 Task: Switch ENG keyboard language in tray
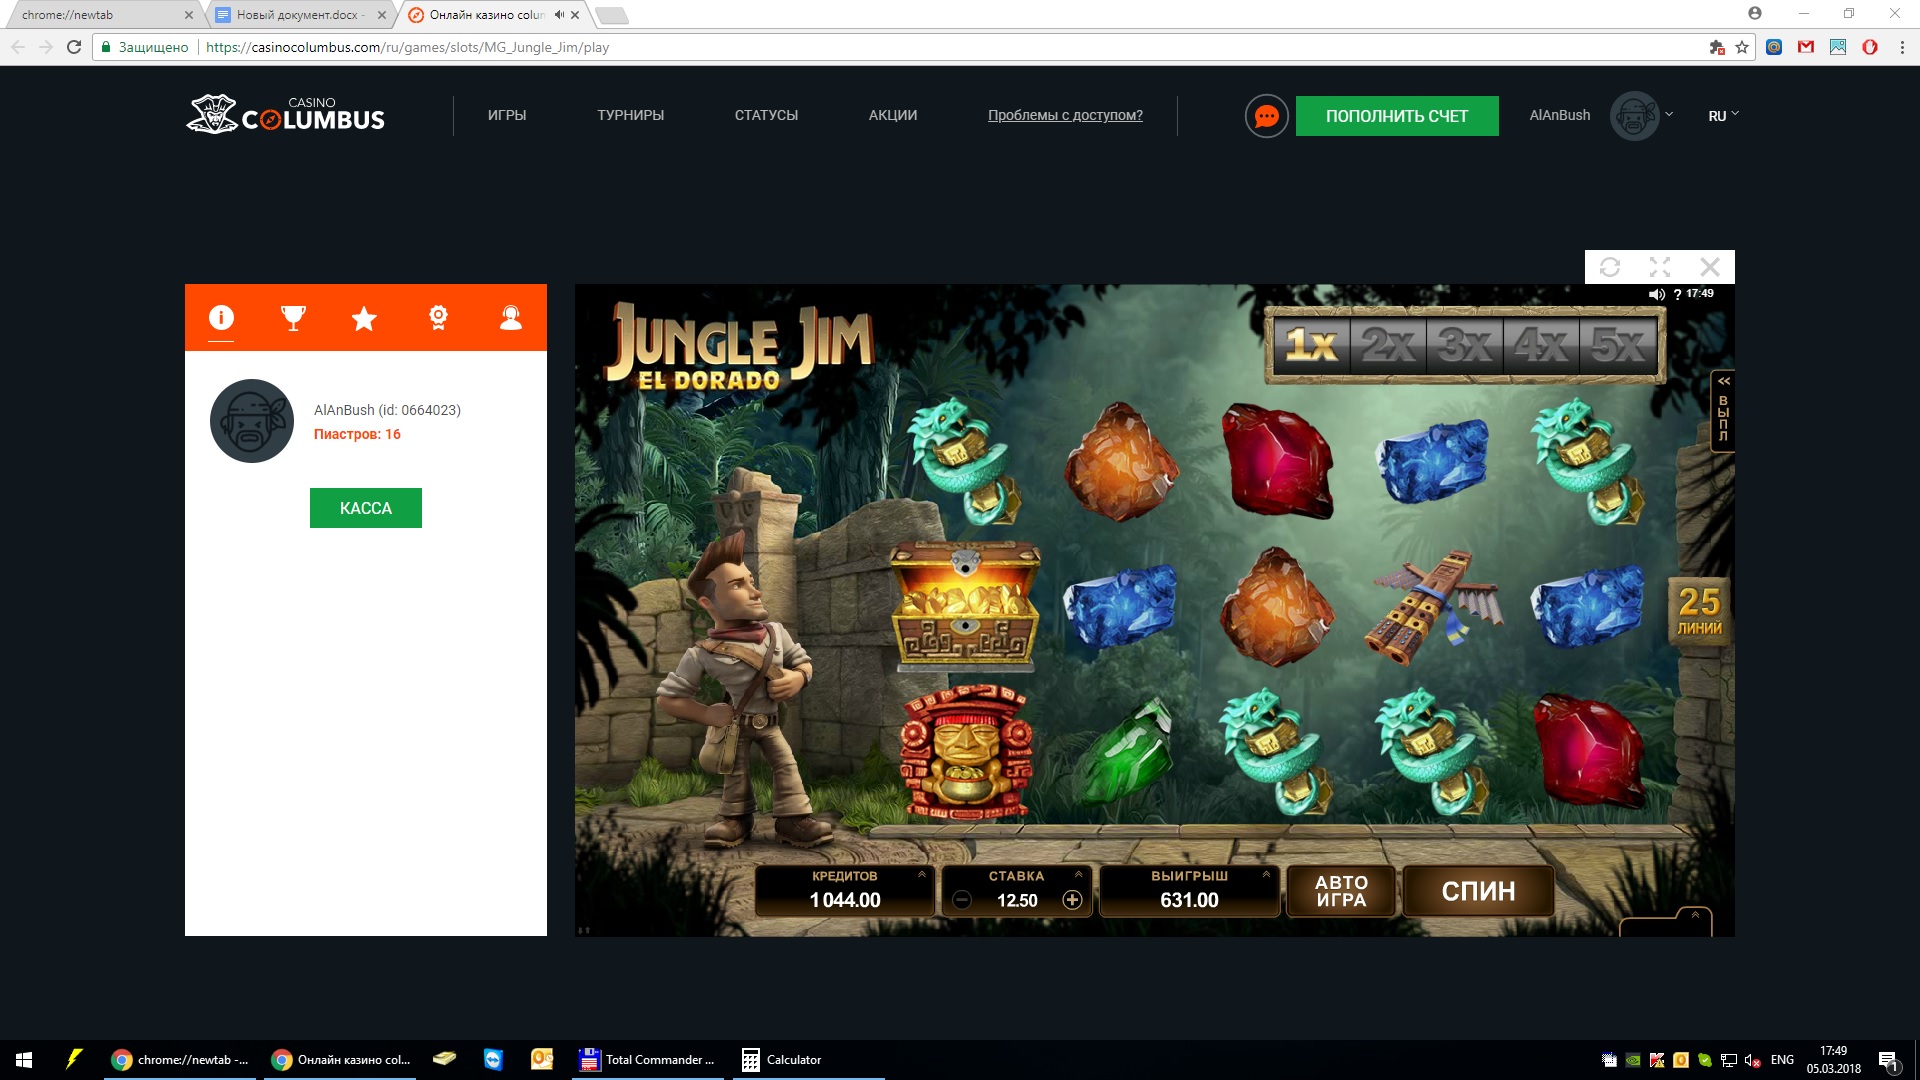pyautogui.click(x=1782, y=1060)
